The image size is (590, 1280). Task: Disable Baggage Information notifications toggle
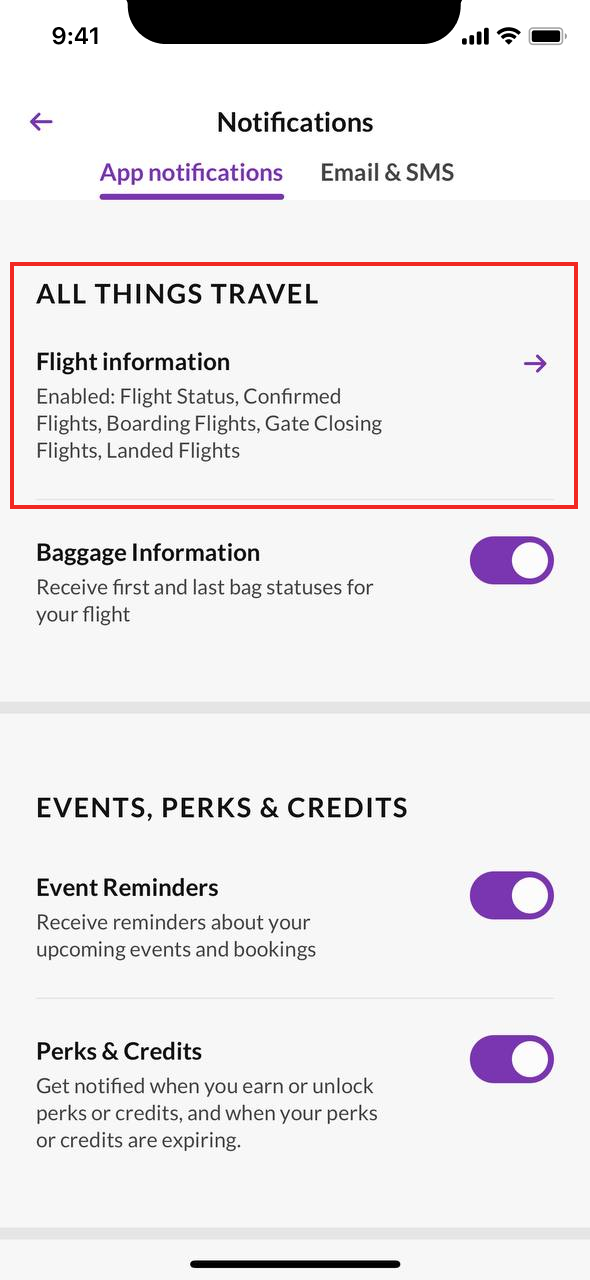pyautogui.click(x=512, y=560)
